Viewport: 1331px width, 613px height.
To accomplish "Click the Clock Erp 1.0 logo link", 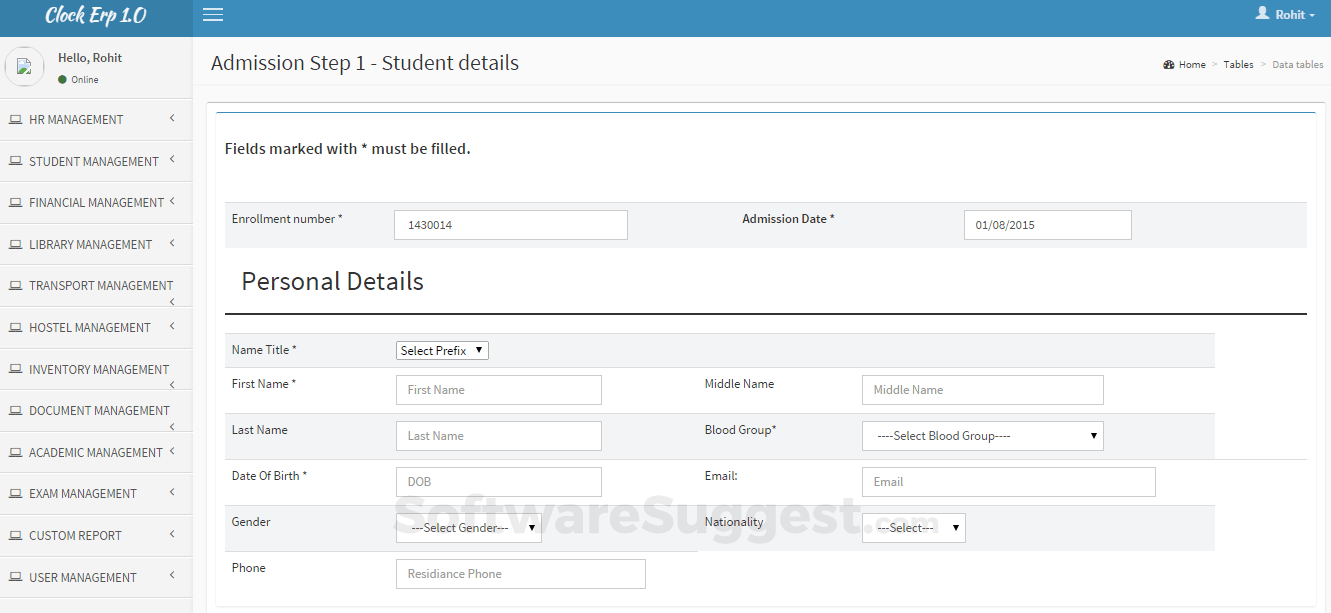I will (96, 16).
